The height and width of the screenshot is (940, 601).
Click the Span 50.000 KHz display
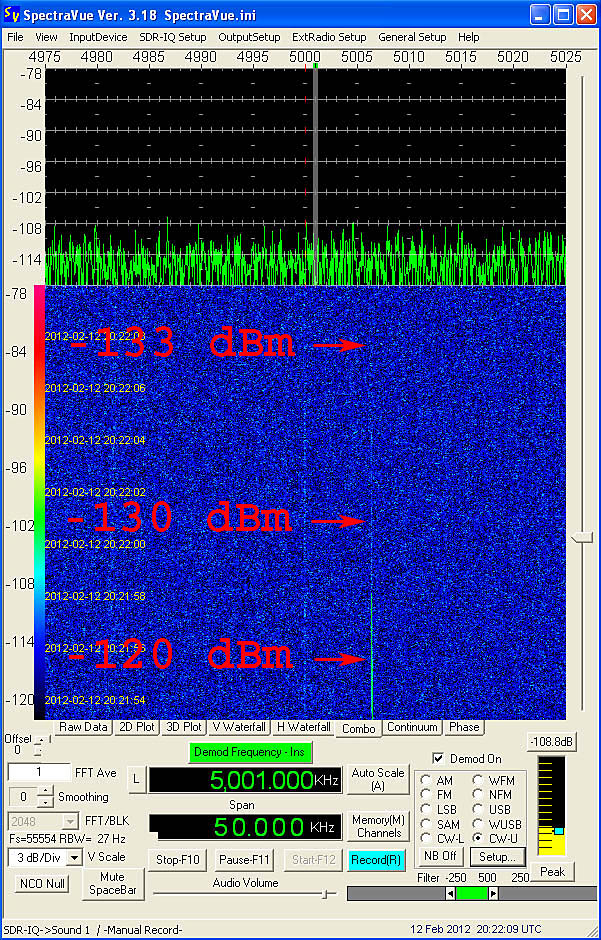245,827
